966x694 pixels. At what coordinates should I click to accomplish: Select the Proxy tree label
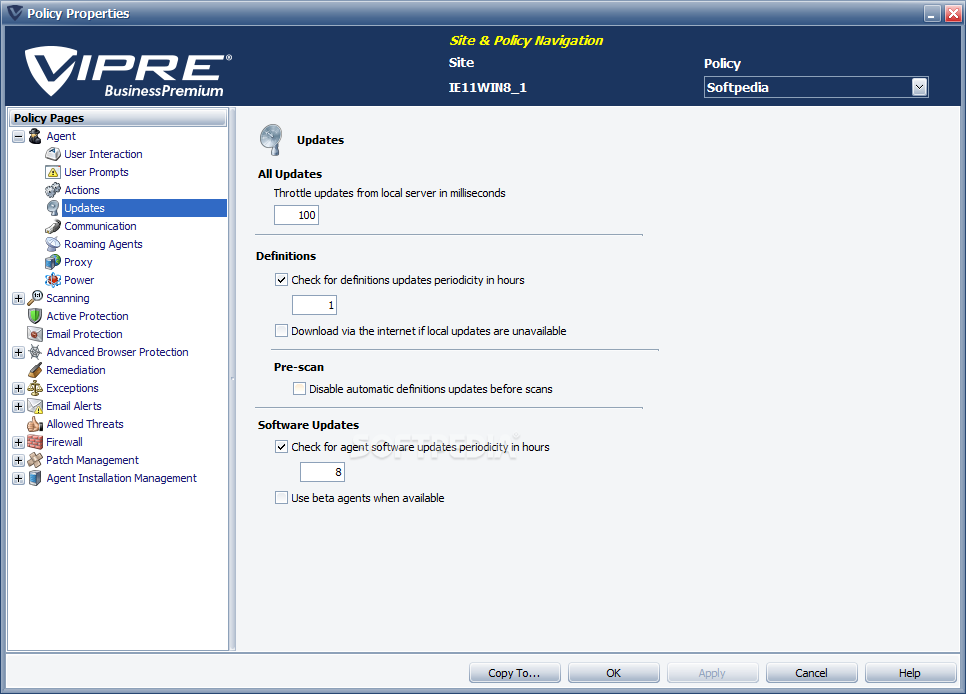[x=78, y=262]
